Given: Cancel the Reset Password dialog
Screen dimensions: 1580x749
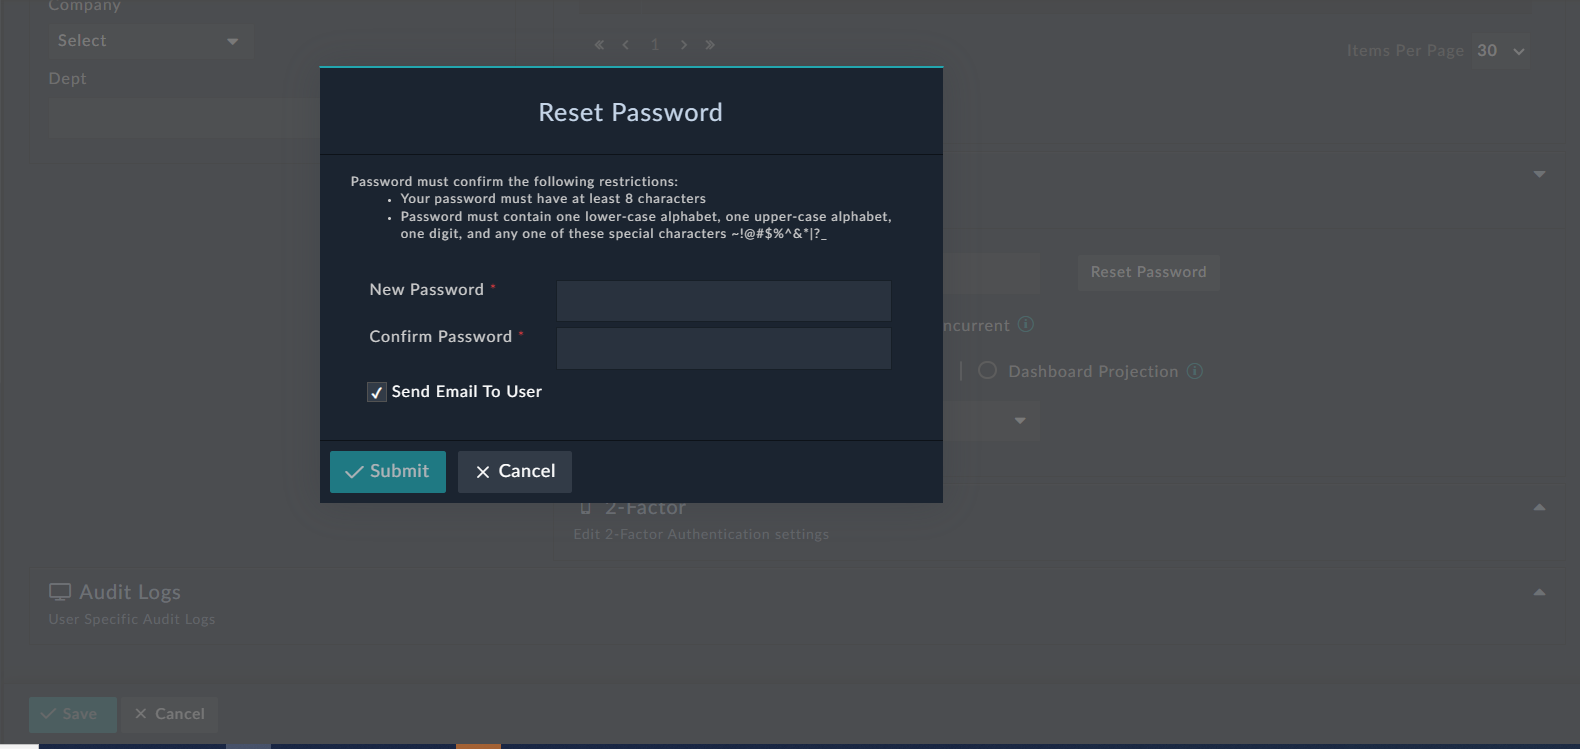Looking at the screenshot, I should tap(515, 472).
